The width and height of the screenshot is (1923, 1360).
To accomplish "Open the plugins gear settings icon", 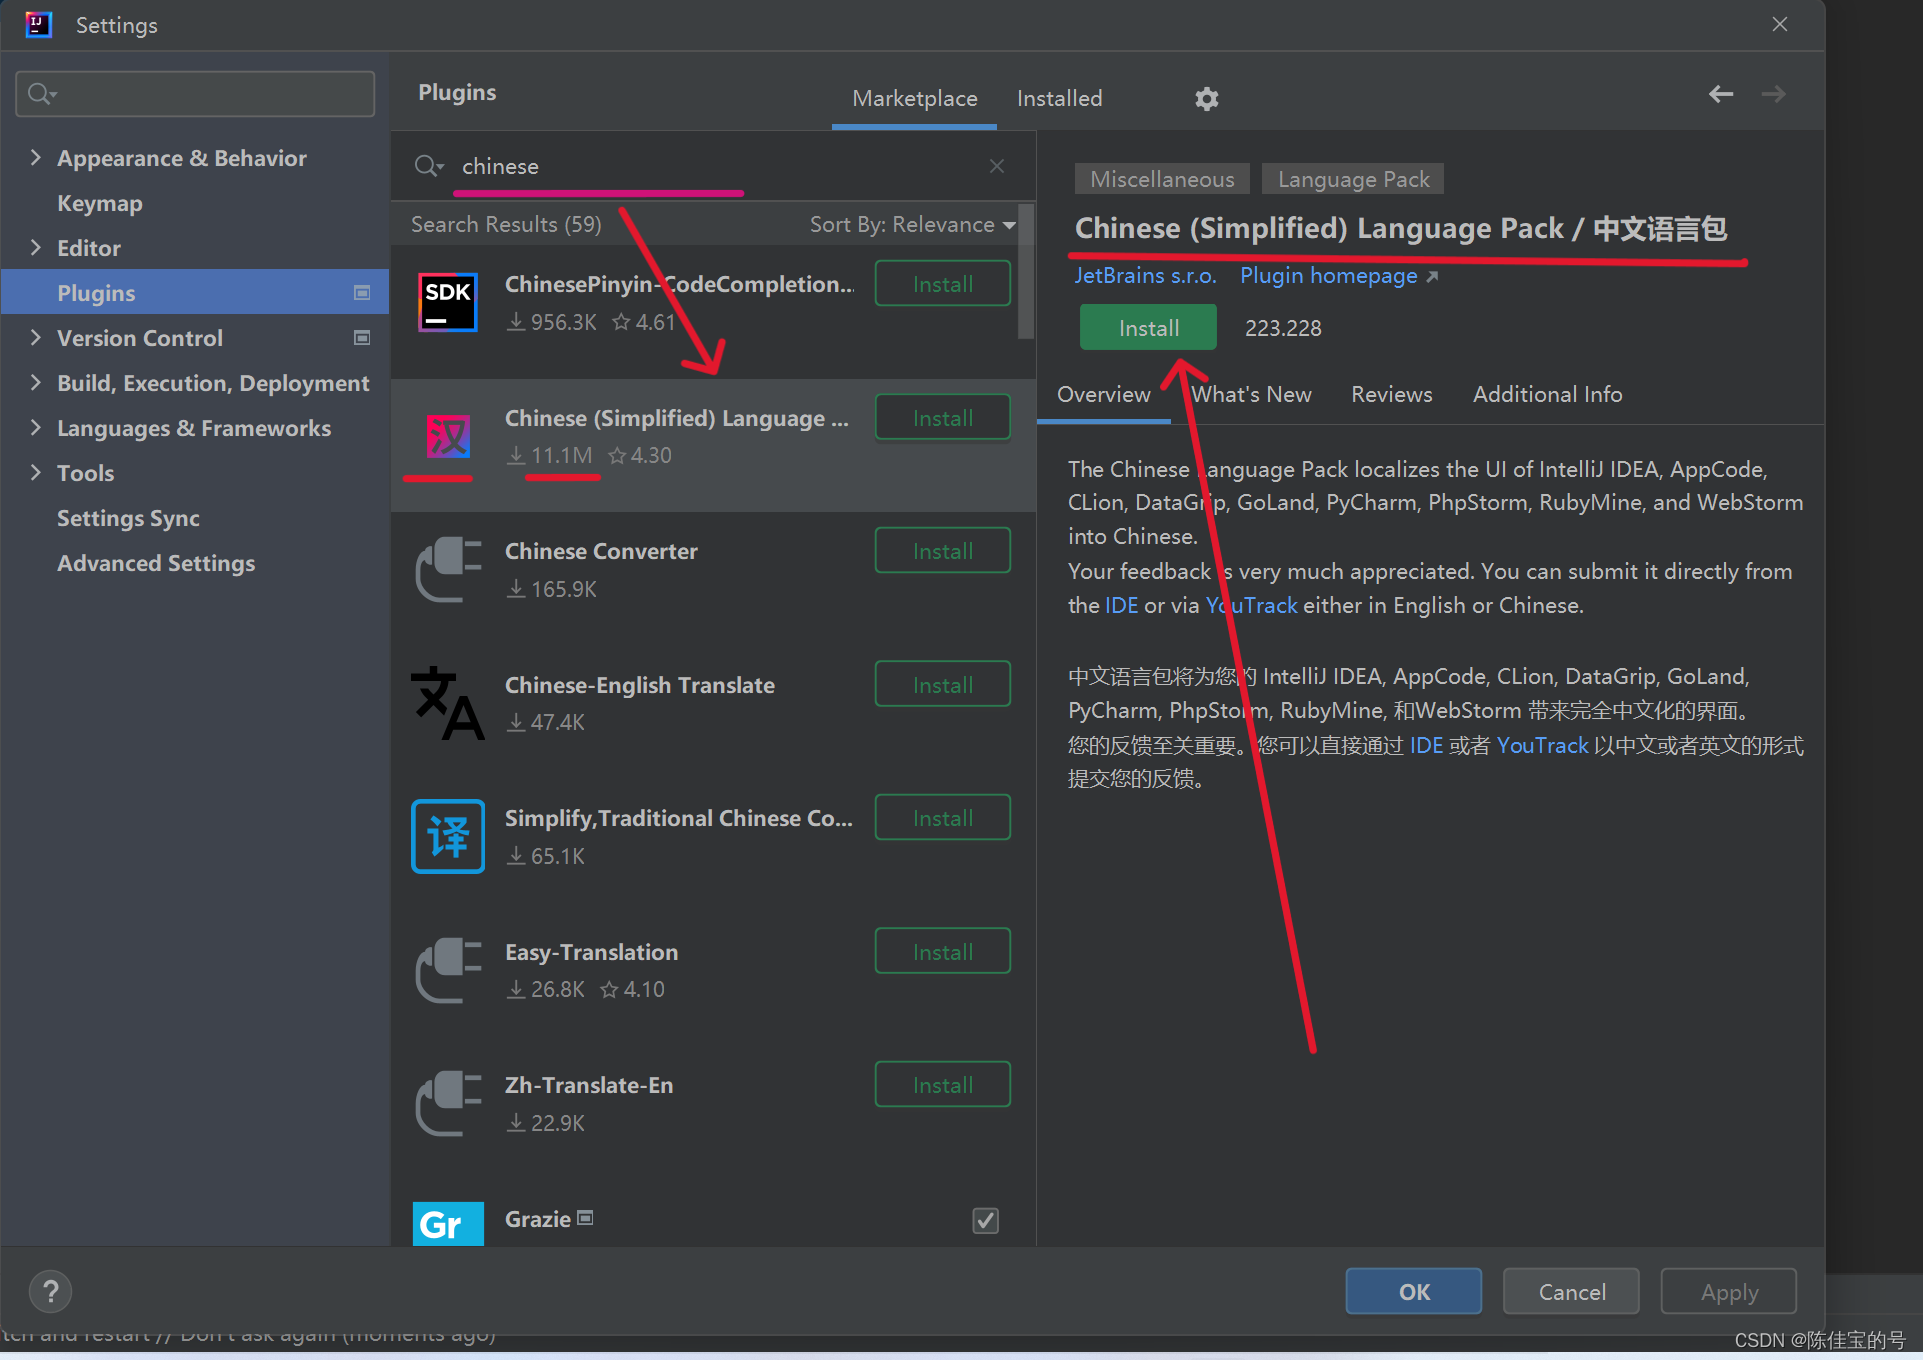I will coord(1206,99).
